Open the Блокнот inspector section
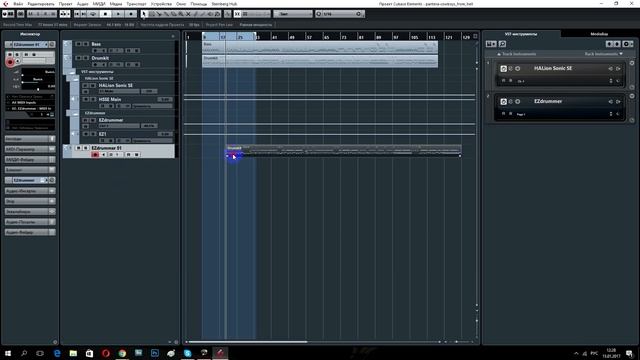Viewport: 640px width, 360px height. (30, 170)
